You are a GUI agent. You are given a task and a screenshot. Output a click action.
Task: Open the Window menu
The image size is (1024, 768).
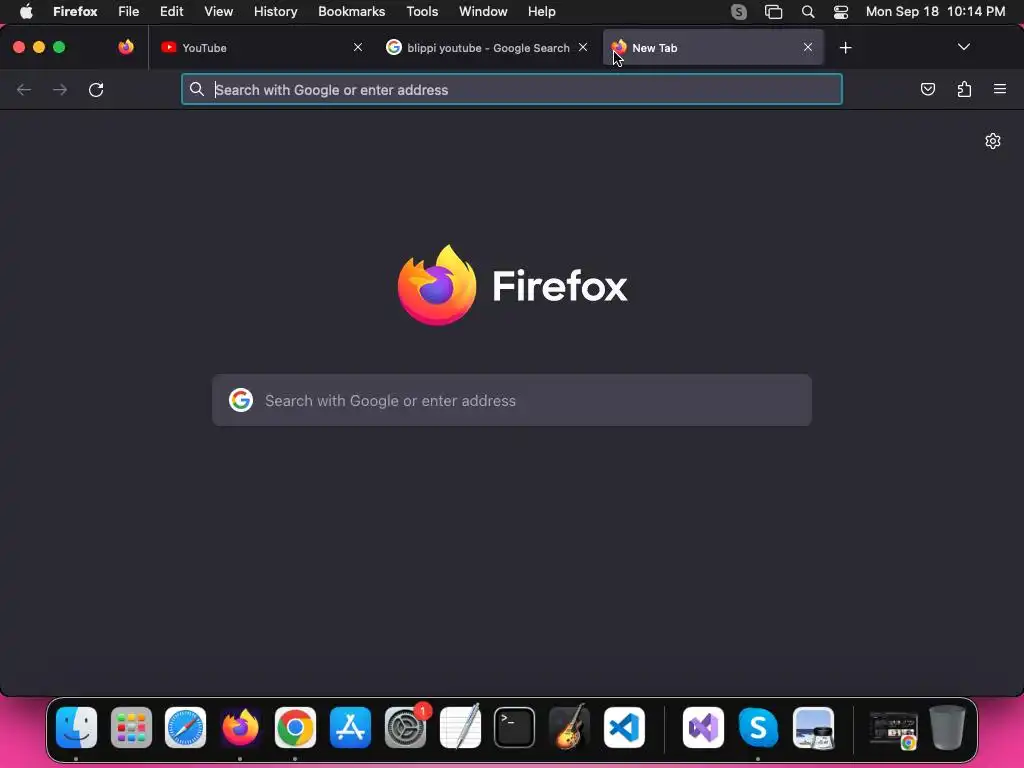point(483,12)
